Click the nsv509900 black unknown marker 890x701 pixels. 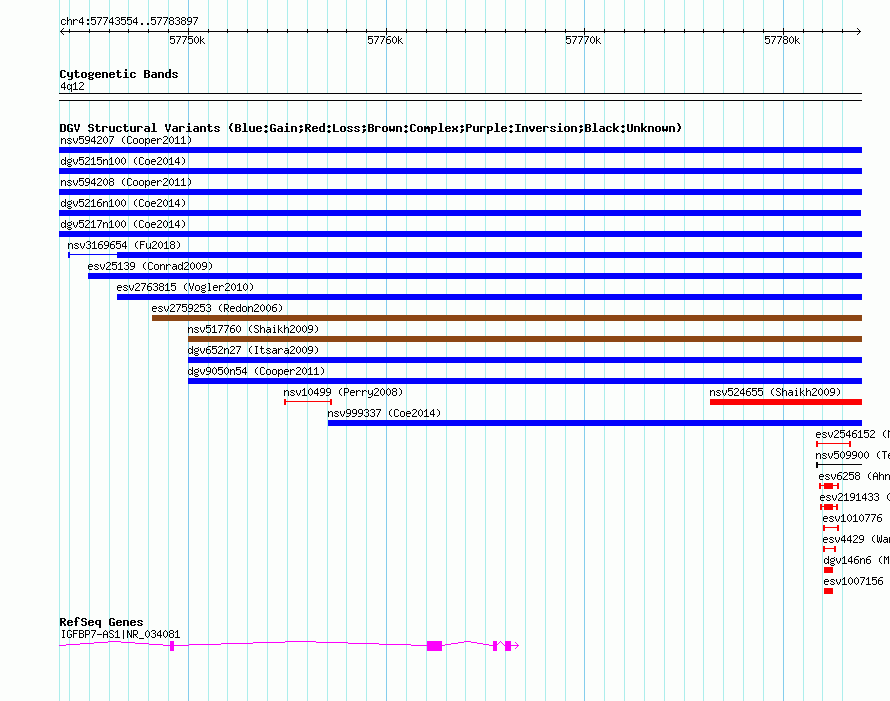pos(839,465)
